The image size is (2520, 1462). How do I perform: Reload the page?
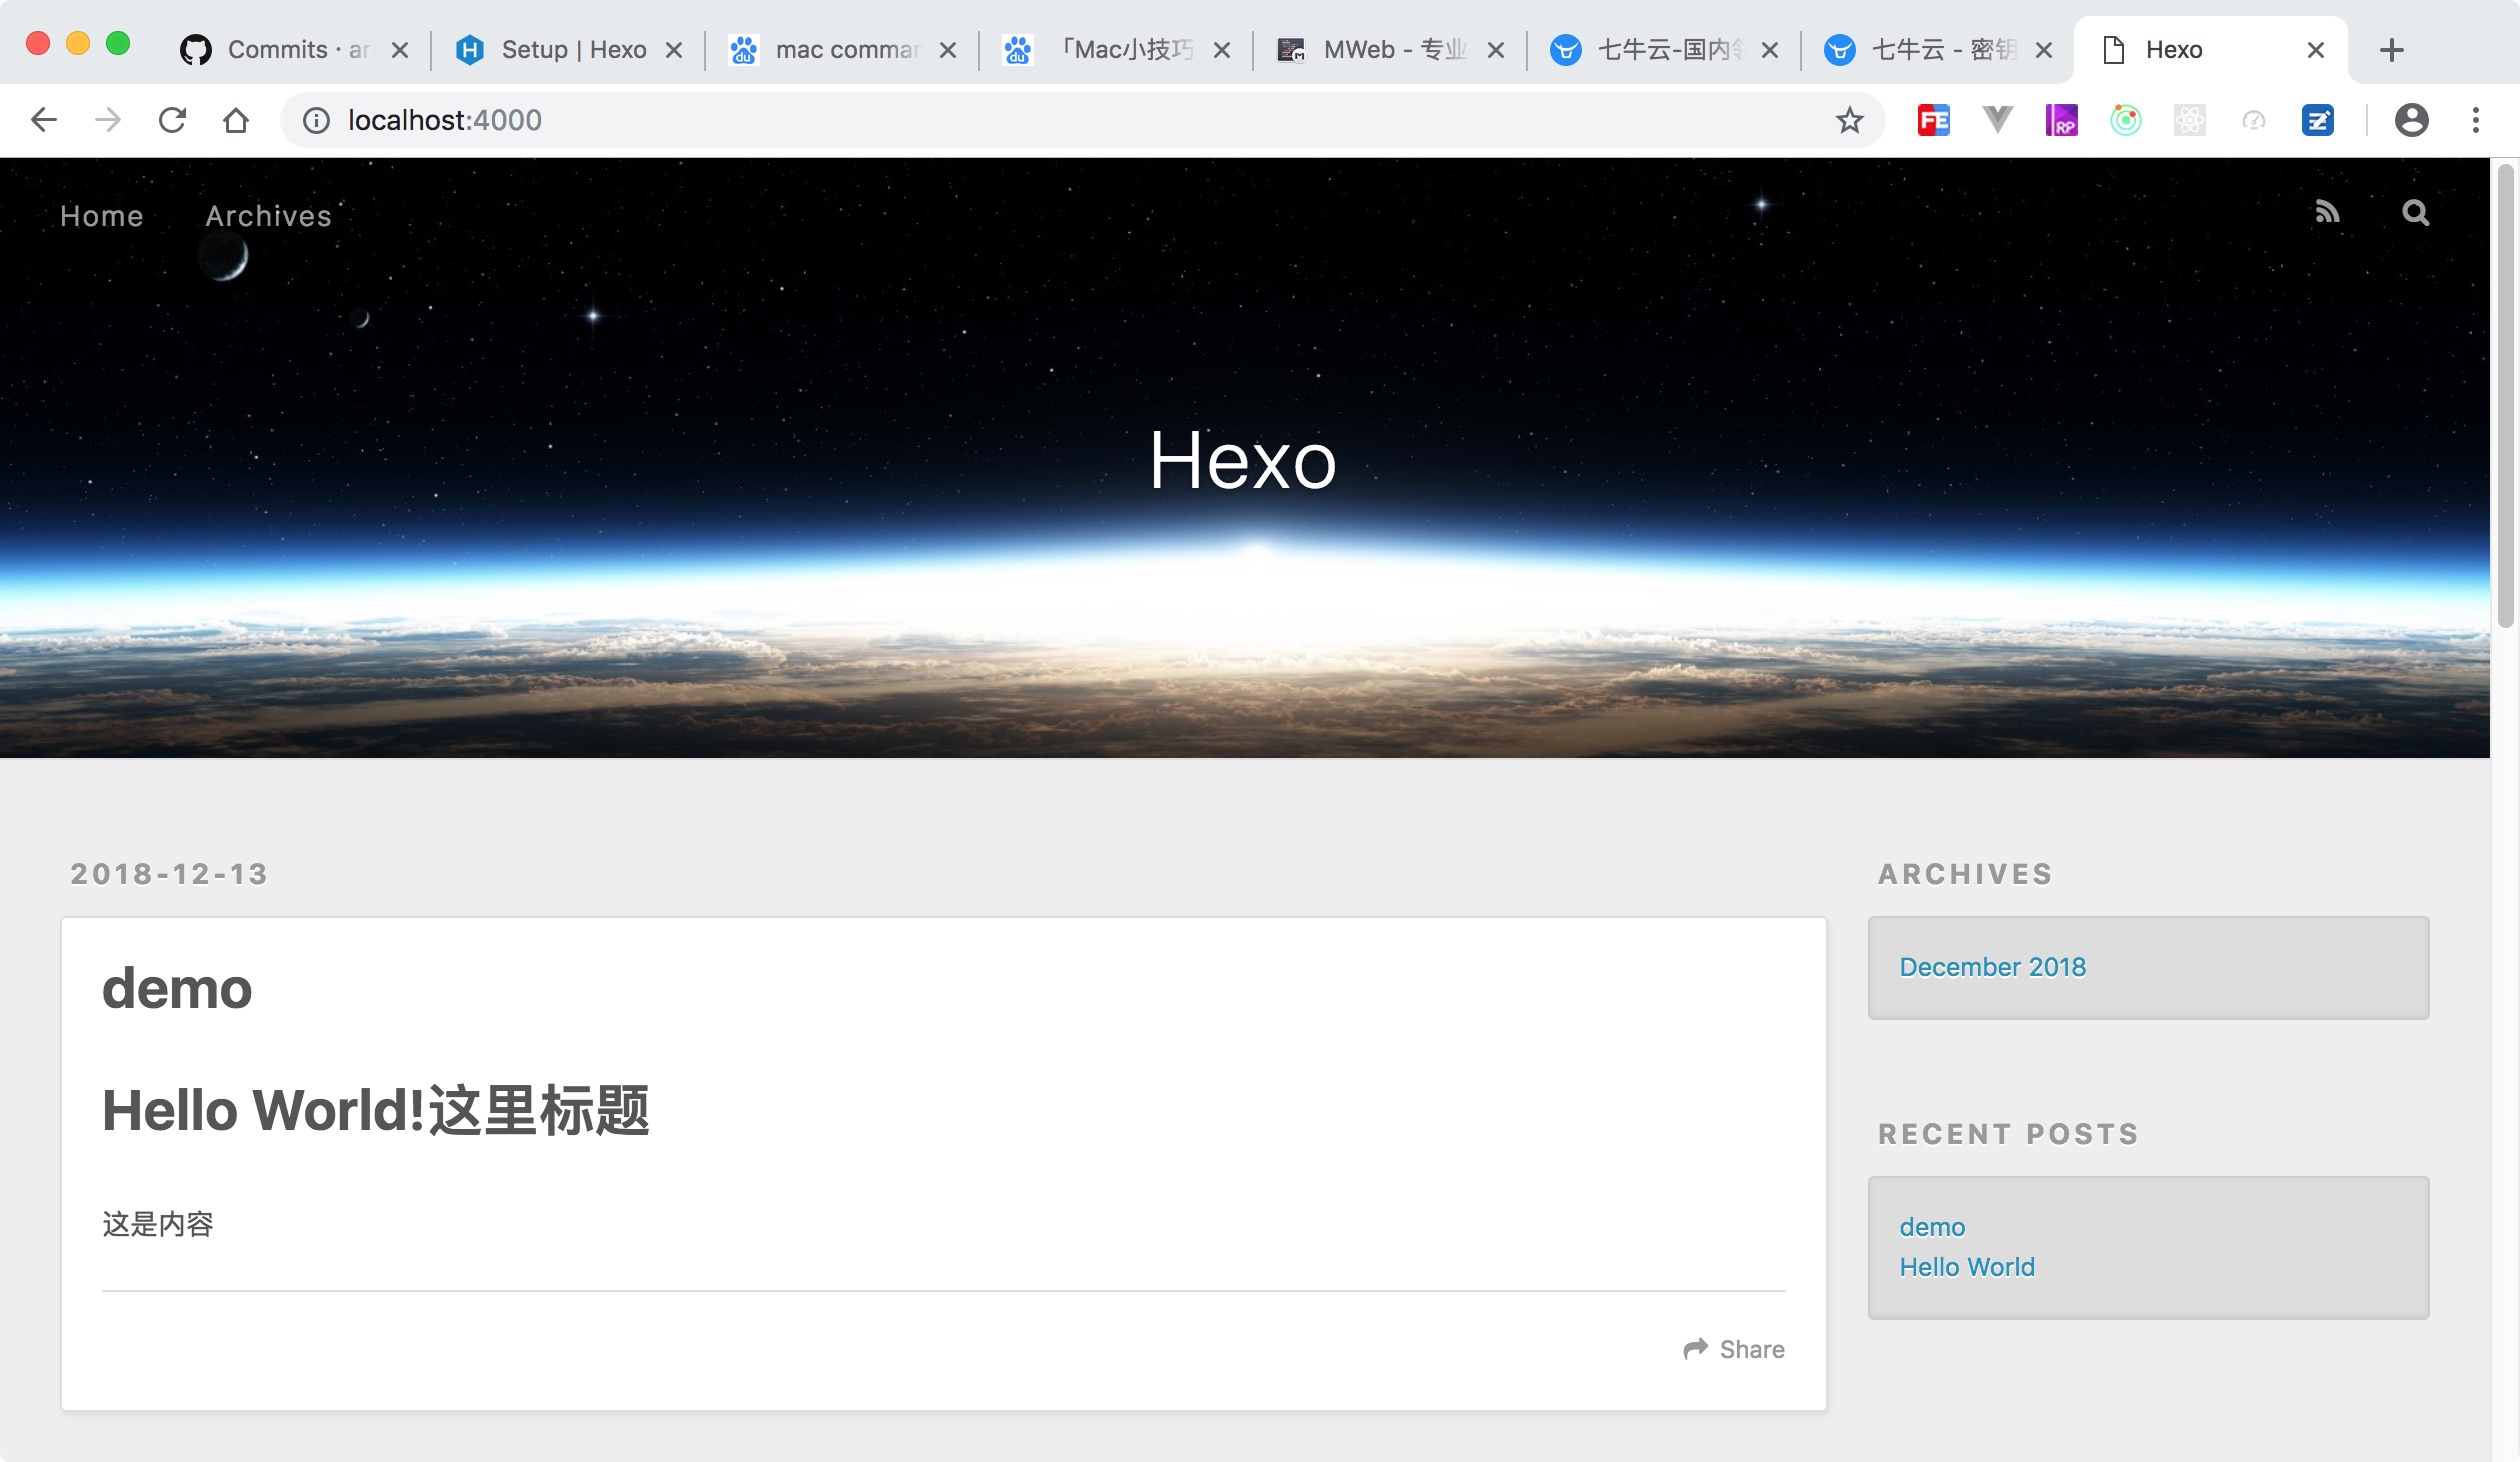172,121
